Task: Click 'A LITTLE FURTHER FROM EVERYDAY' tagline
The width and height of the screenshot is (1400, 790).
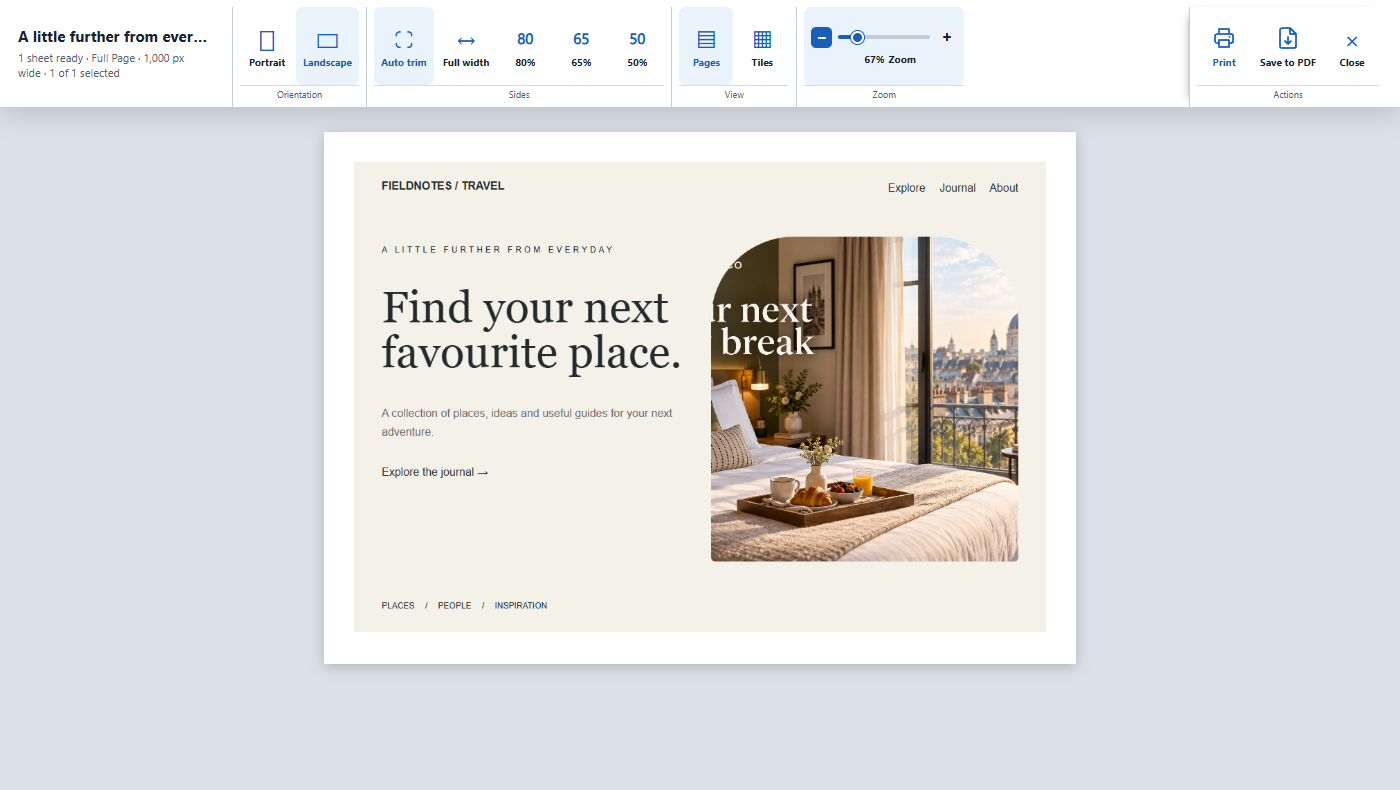Action: pos(497,250)
